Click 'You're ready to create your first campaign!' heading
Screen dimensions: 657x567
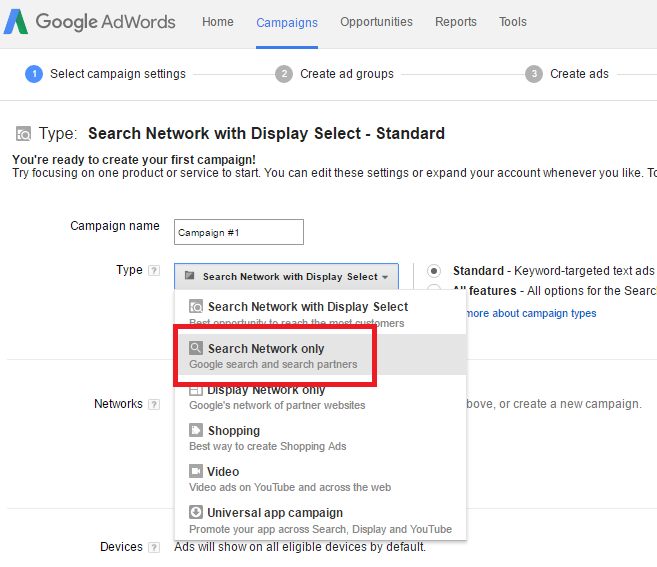click(134, 160)
